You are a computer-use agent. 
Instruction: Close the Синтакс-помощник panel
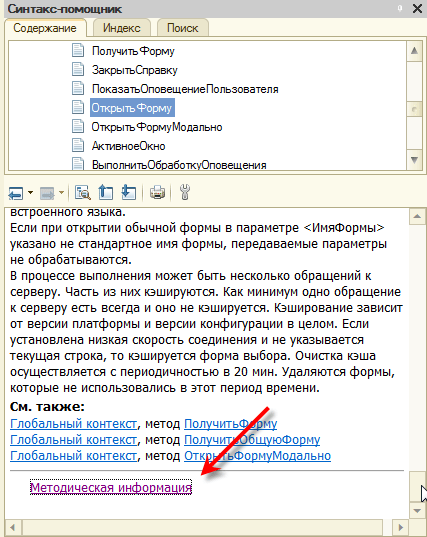[x=417, y=9]
